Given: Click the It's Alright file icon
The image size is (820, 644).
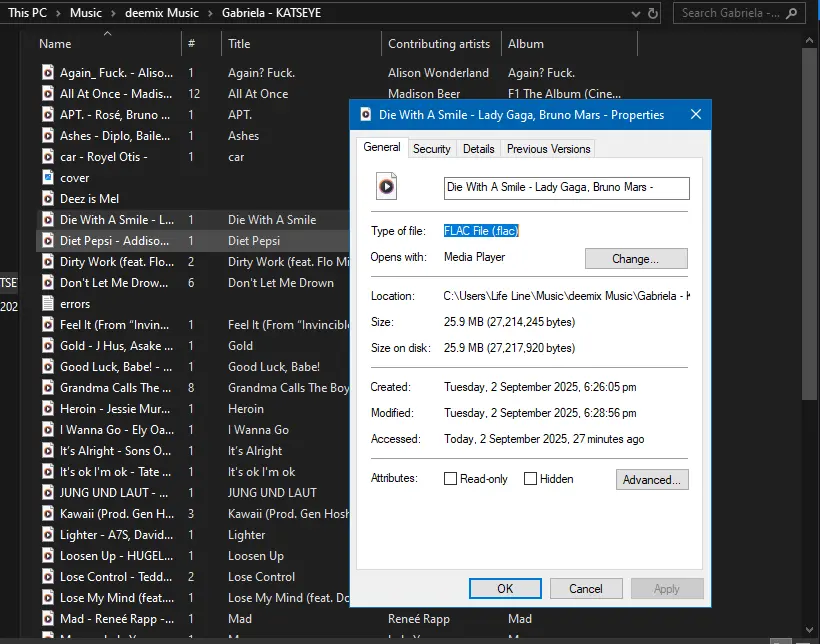Looking at the screenshot, I should 48,450.
